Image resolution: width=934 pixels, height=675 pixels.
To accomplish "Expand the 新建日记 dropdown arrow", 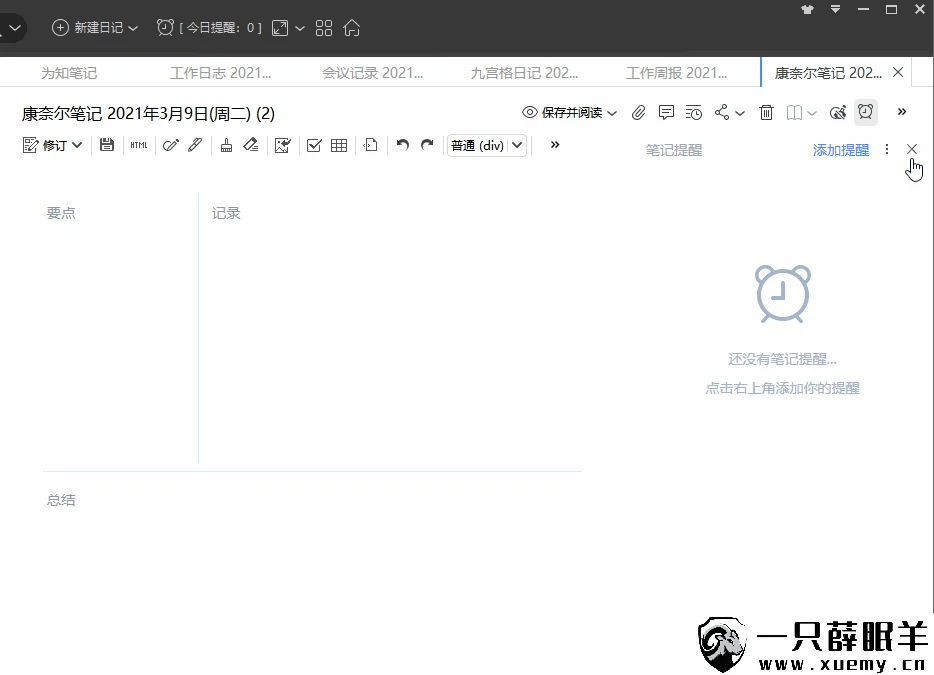I will tap(133, 28).
